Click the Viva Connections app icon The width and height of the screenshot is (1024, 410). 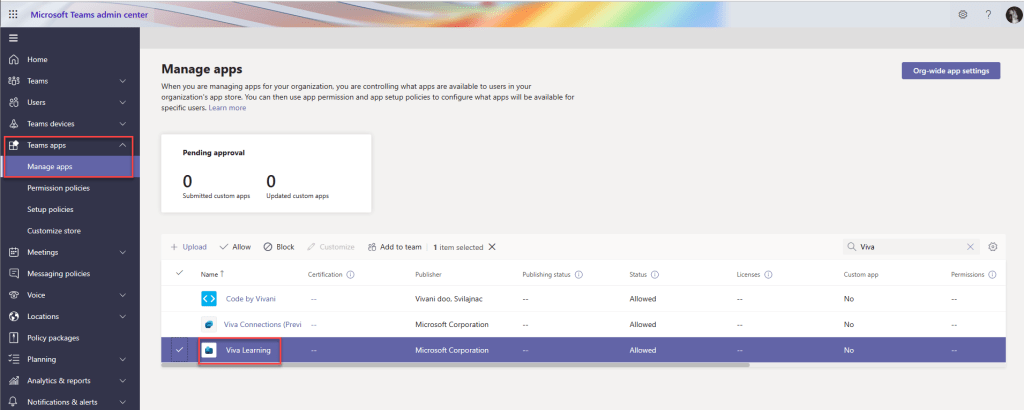point(208,324)
